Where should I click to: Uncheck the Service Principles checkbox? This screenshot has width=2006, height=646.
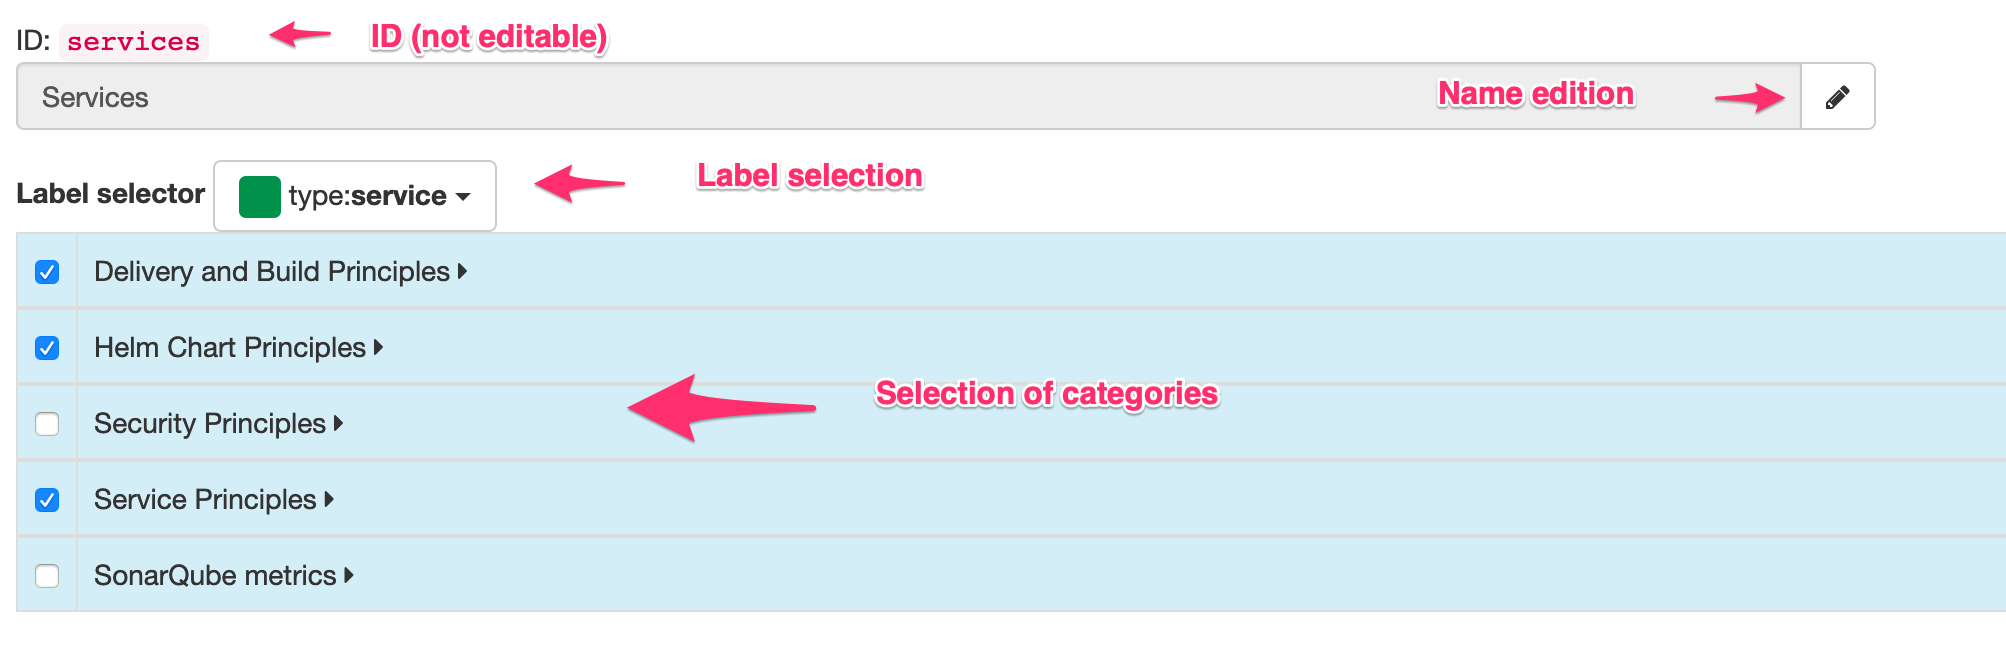pyautogui.click(x=47, y=500)
